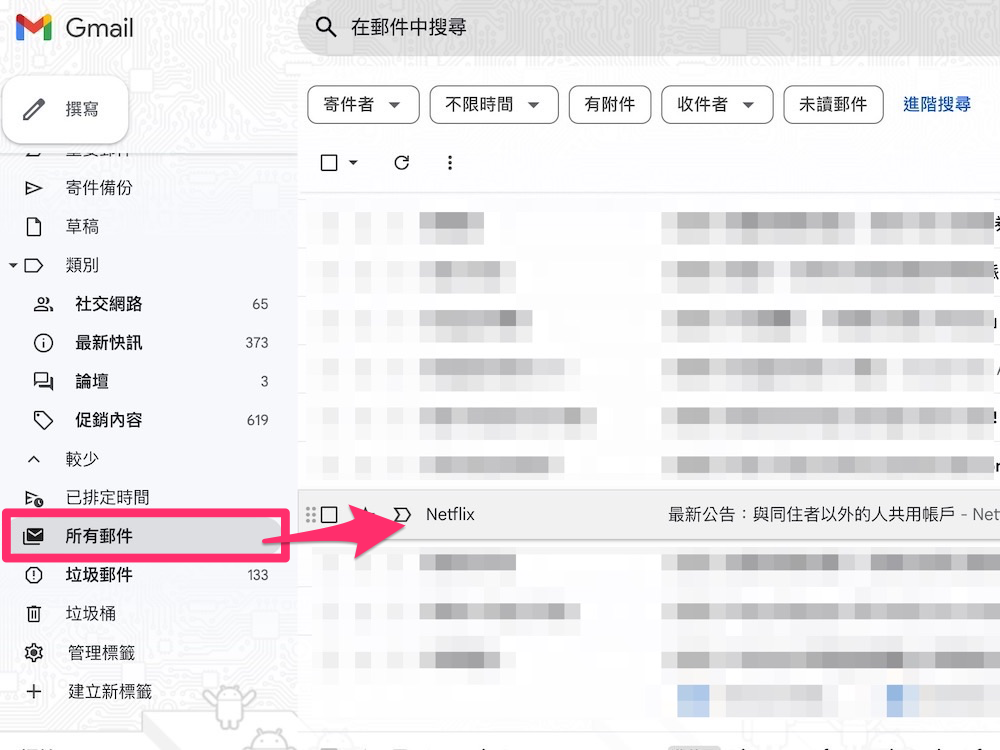This screenshot has height=750, width=1000.
Task: Click the promotions tag icon
Action: tap(43, 420)
